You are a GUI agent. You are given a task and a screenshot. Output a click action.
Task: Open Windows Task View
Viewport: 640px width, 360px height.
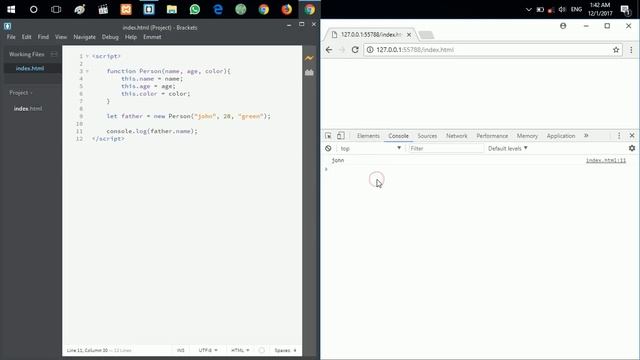(56, 9)
